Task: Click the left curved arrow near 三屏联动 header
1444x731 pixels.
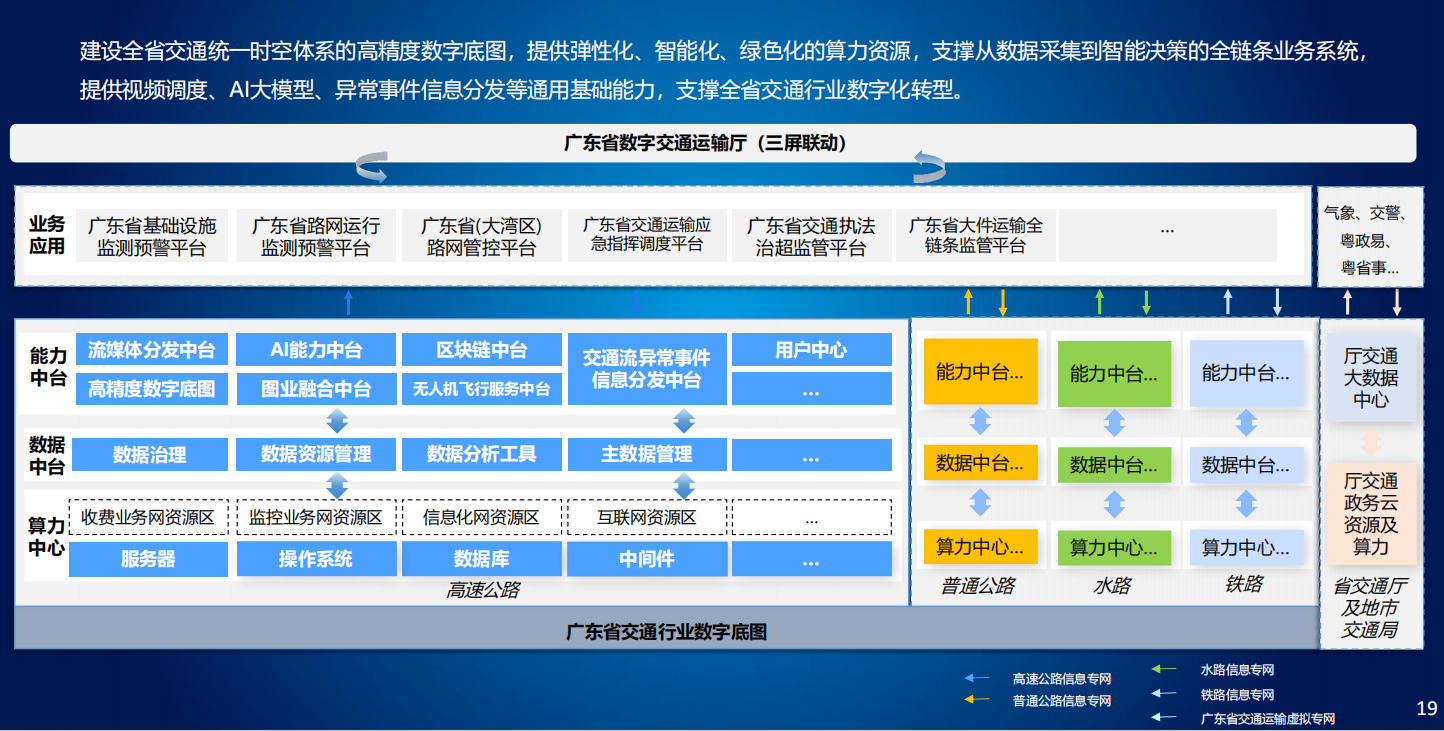Action: 372,165
